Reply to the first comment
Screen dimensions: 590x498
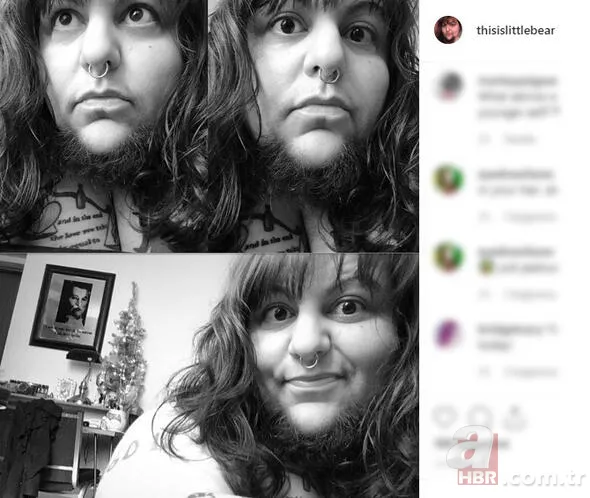click(520, 139)
